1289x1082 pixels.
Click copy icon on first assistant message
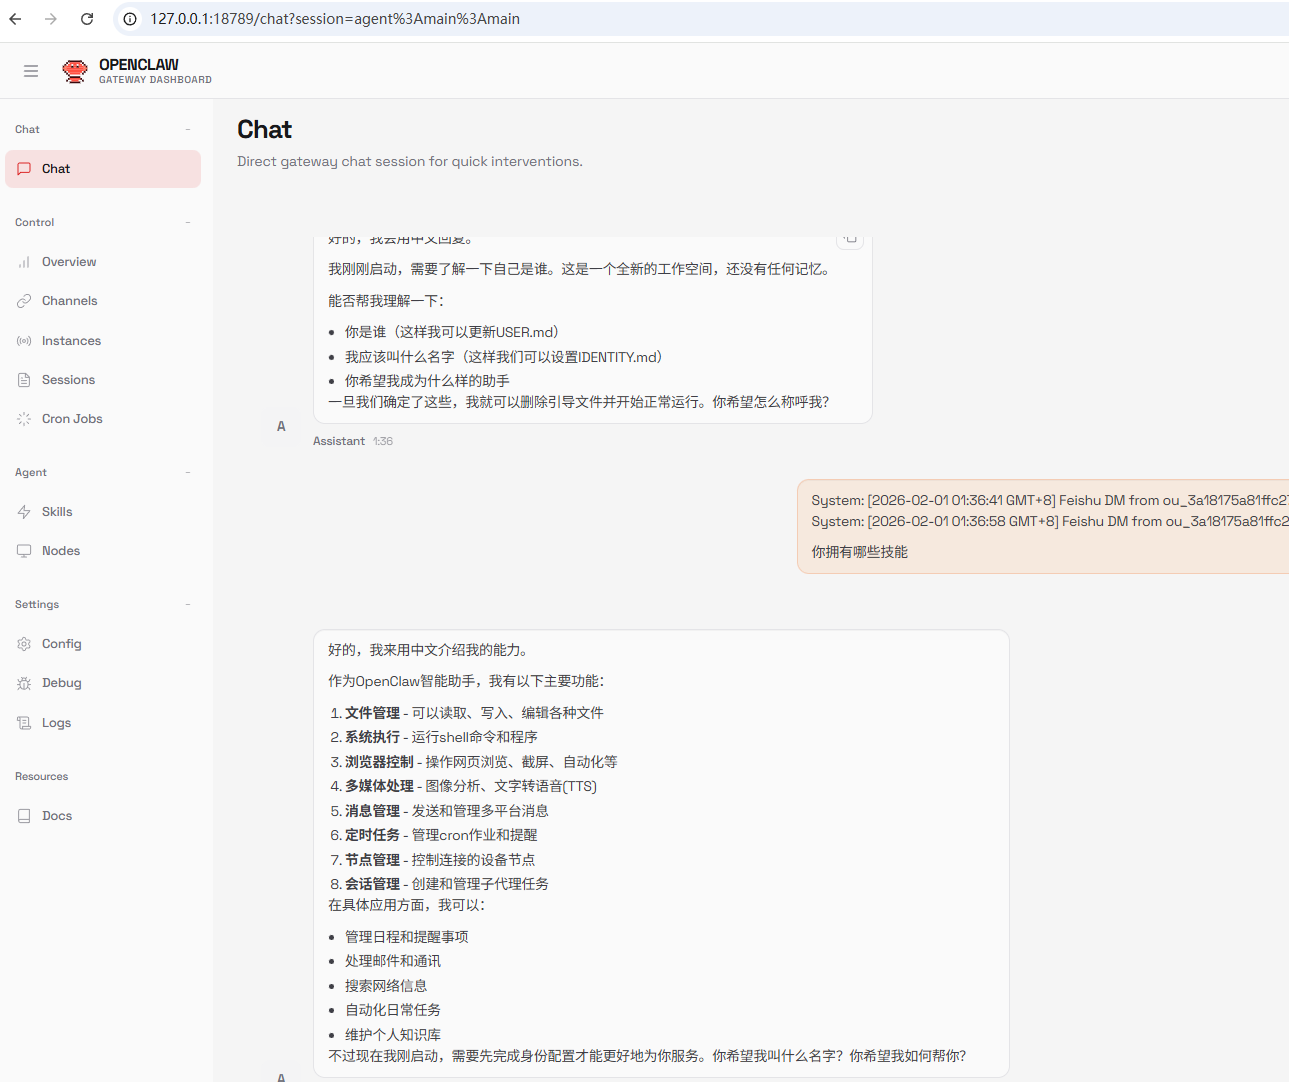pos(850,240)
